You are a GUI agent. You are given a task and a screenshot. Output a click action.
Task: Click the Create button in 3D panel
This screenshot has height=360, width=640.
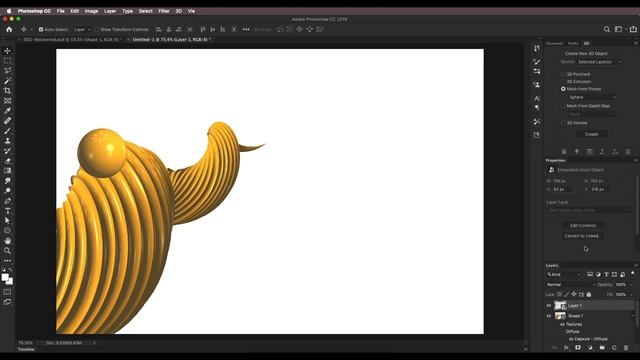coord(591,134)
